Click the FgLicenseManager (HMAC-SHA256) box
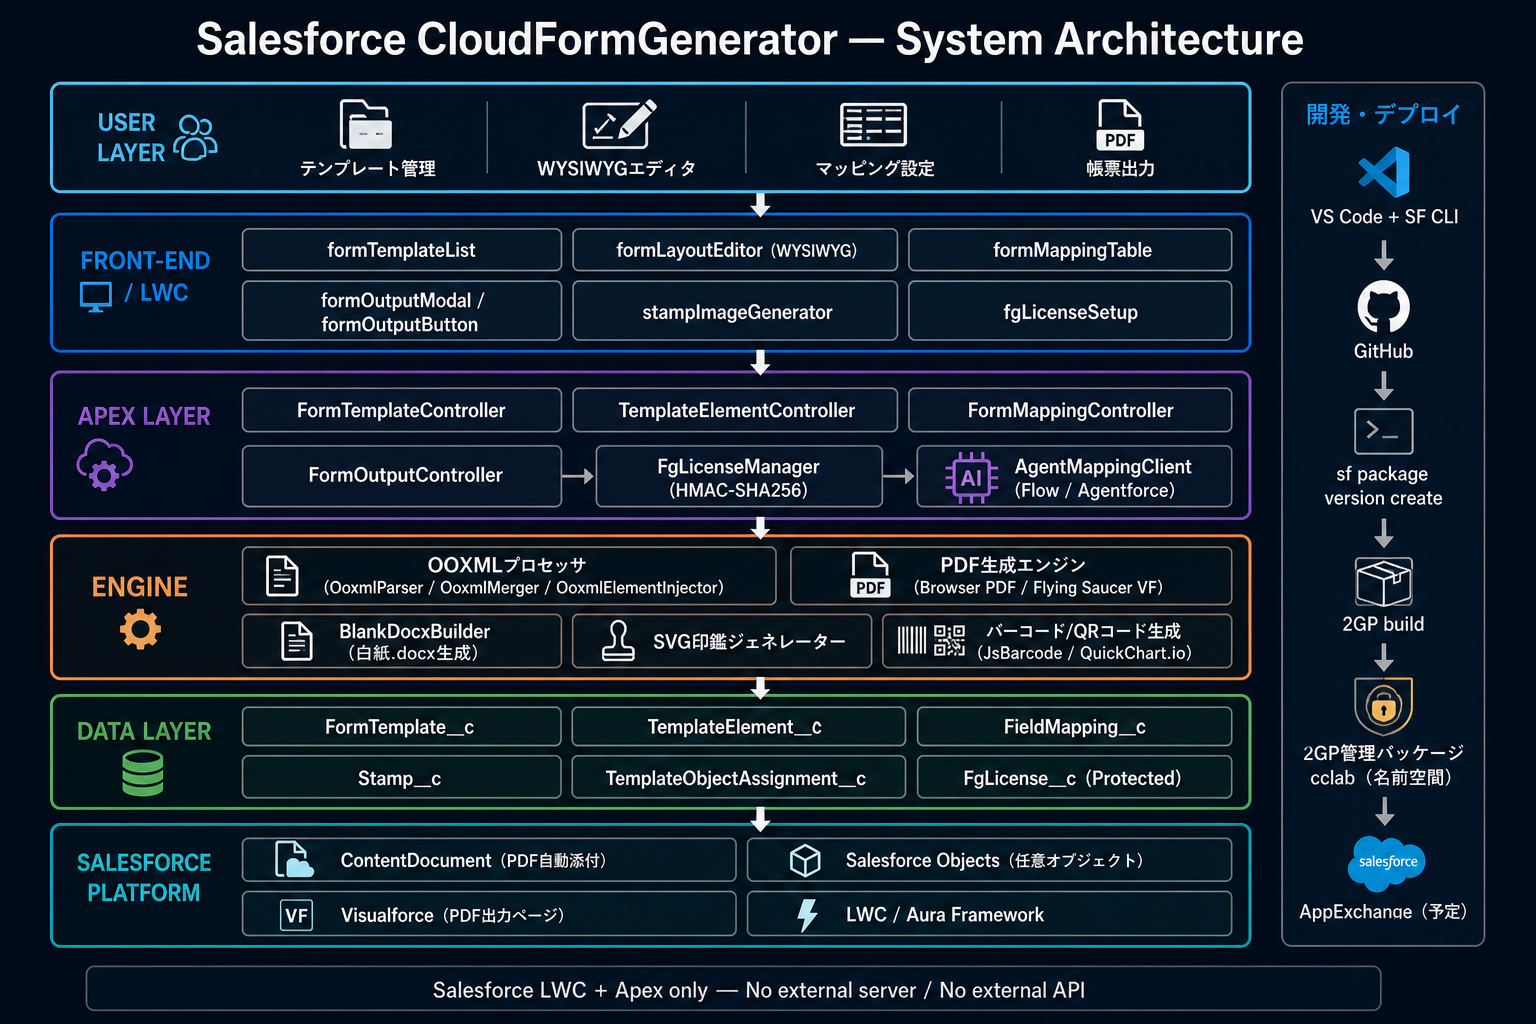 pyautogui.click(x=739, y=477)
